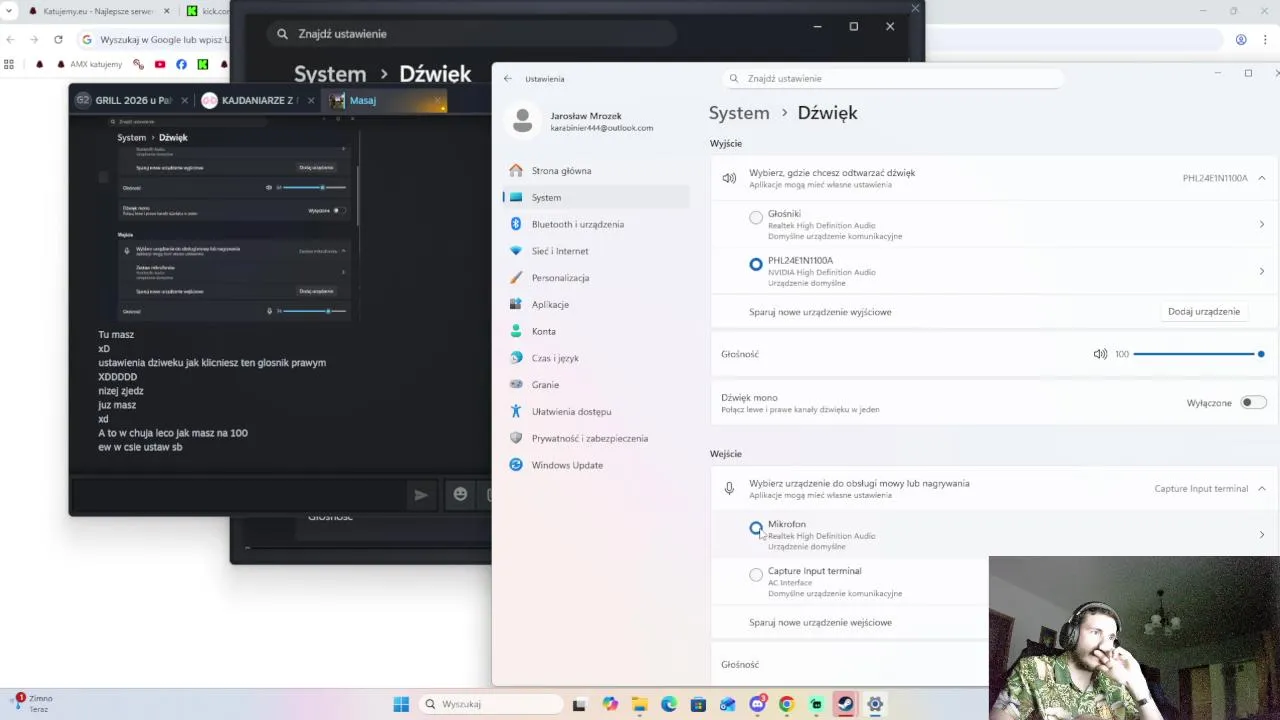Close Katujemy.eu Chrome tab
Image resolution: width=1280 pixels, height=720 pixels.
166,11
